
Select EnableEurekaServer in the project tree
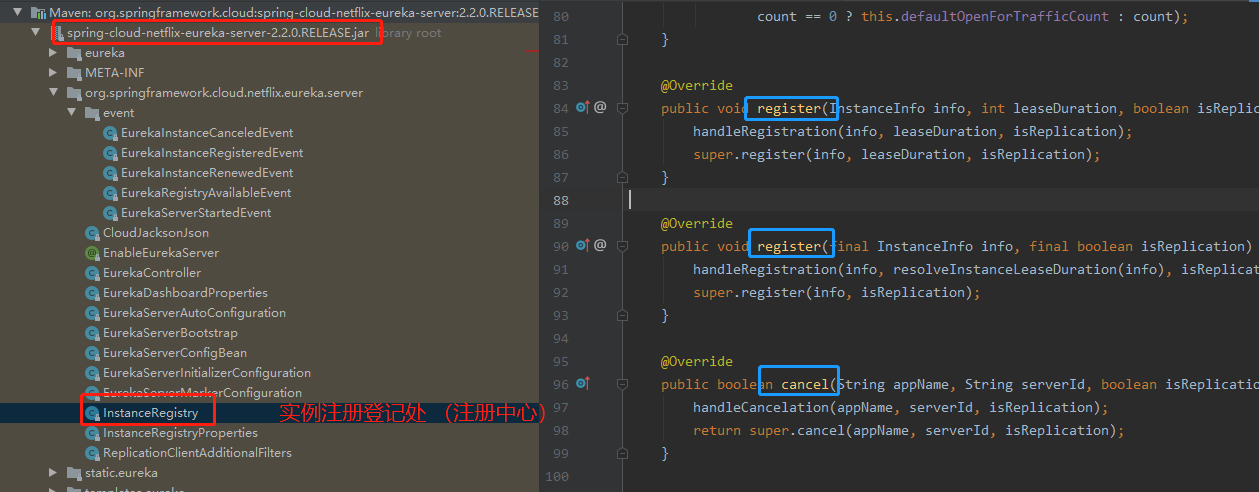click(161, 253)
